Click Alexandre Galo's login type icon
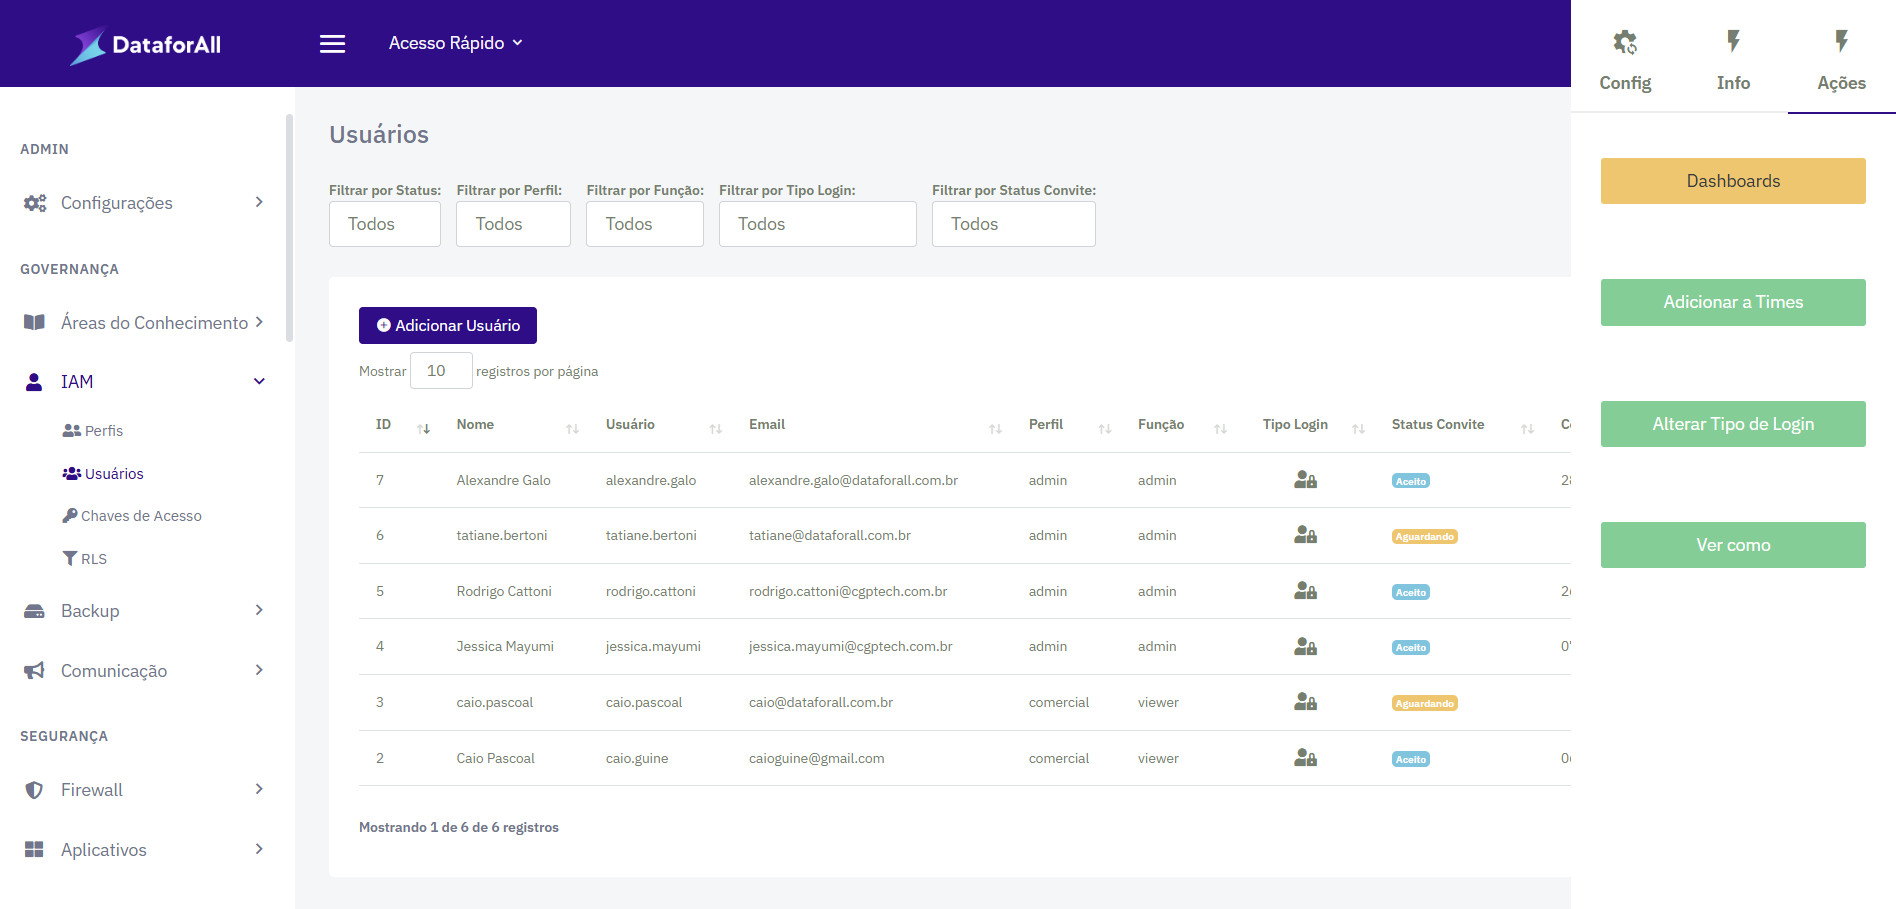The image size is (1896, 909). (x=1305, y=480)
